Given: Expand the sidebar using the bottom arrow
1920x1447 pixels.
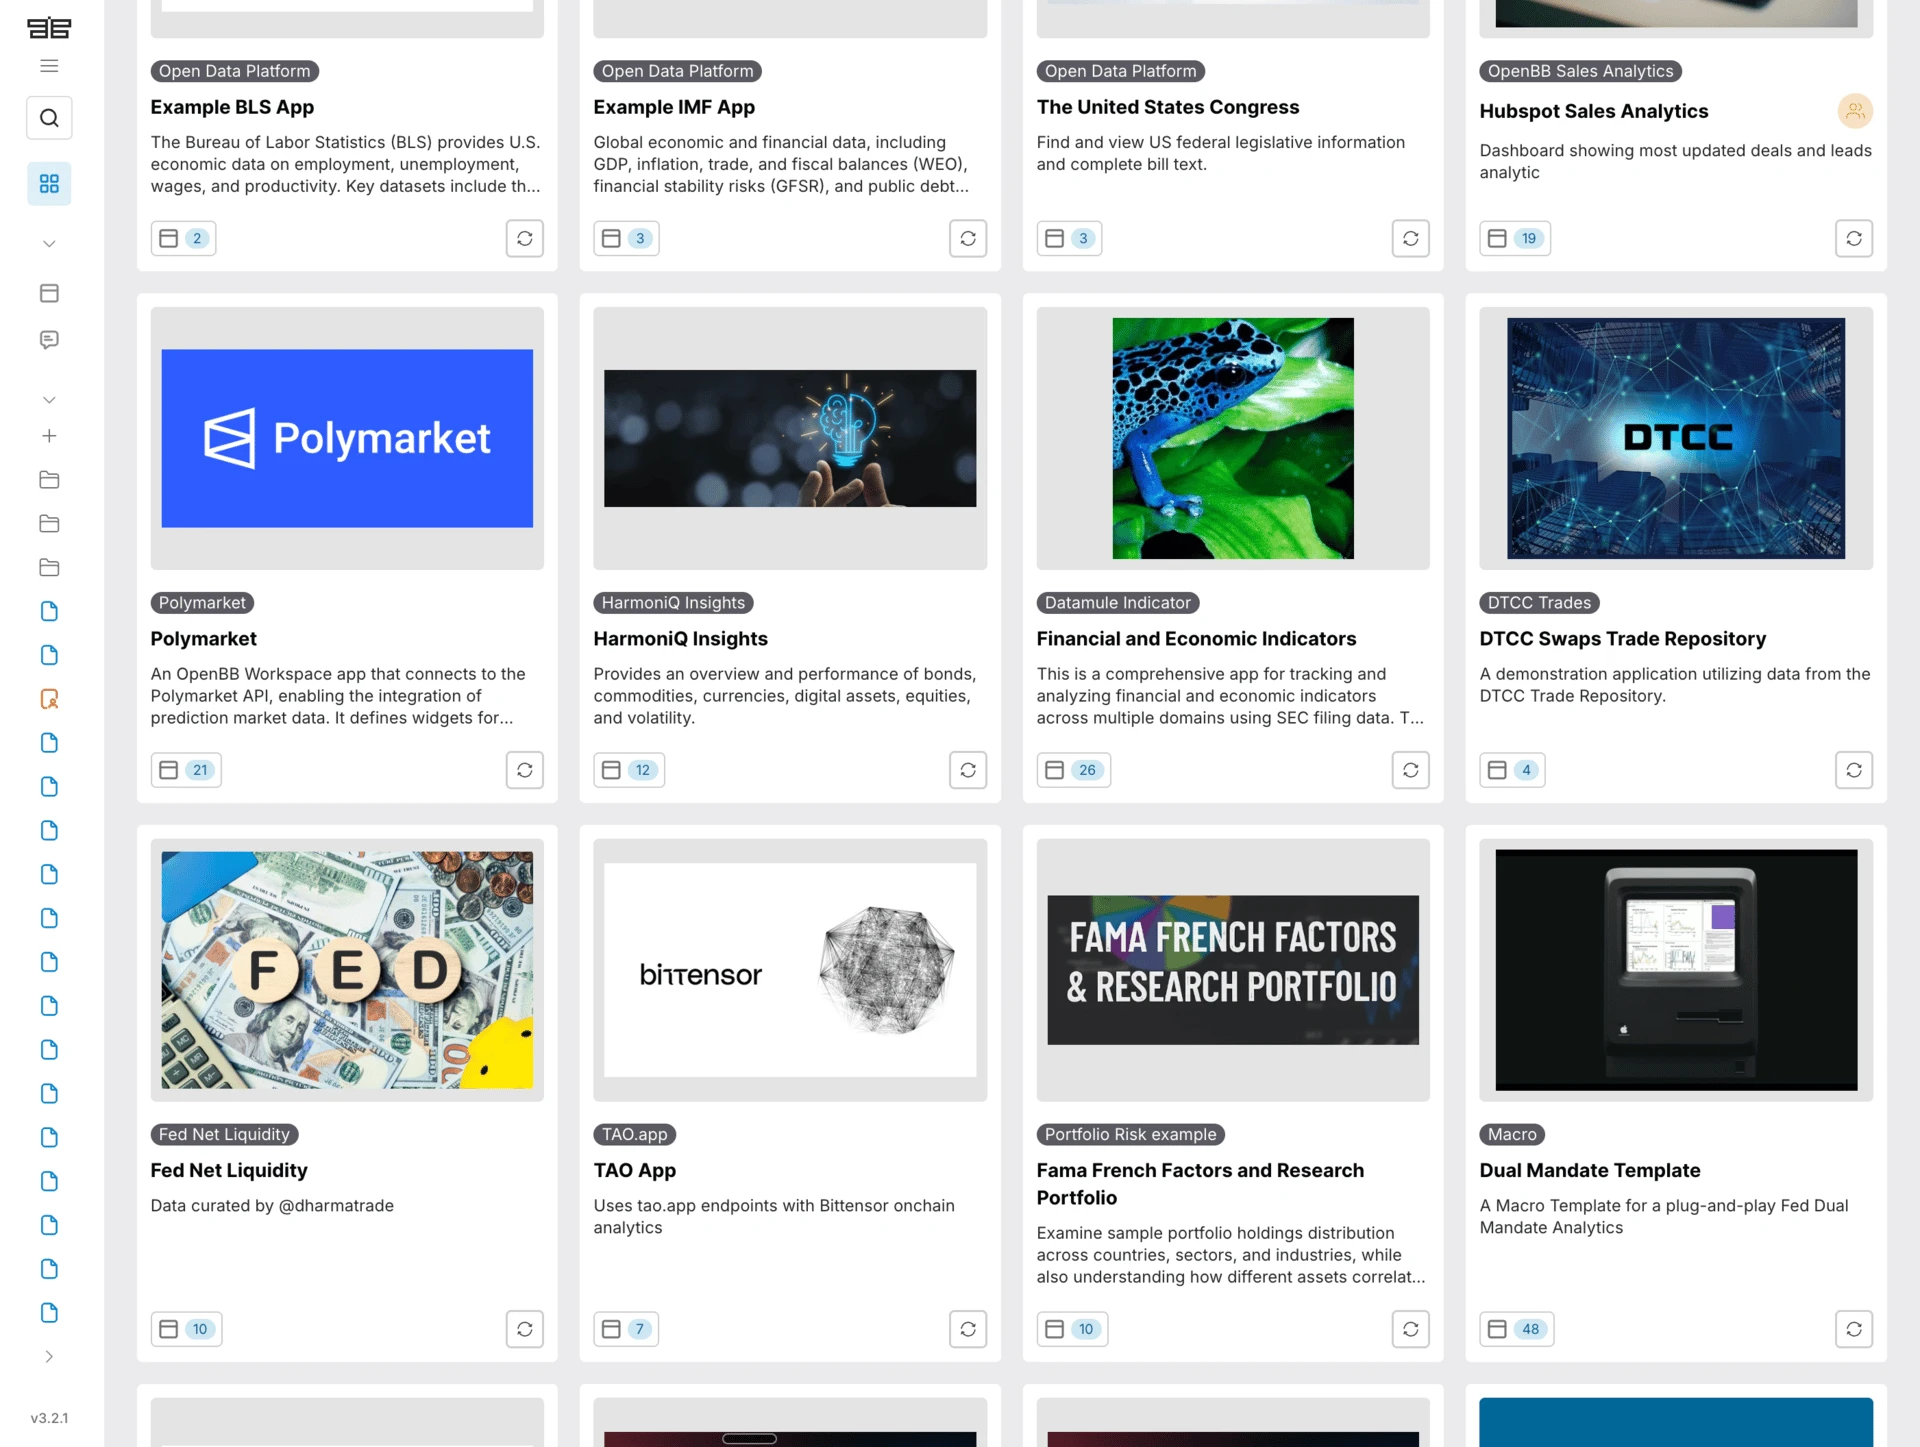Looking at the screenshot, I should tap(47, 1356).
